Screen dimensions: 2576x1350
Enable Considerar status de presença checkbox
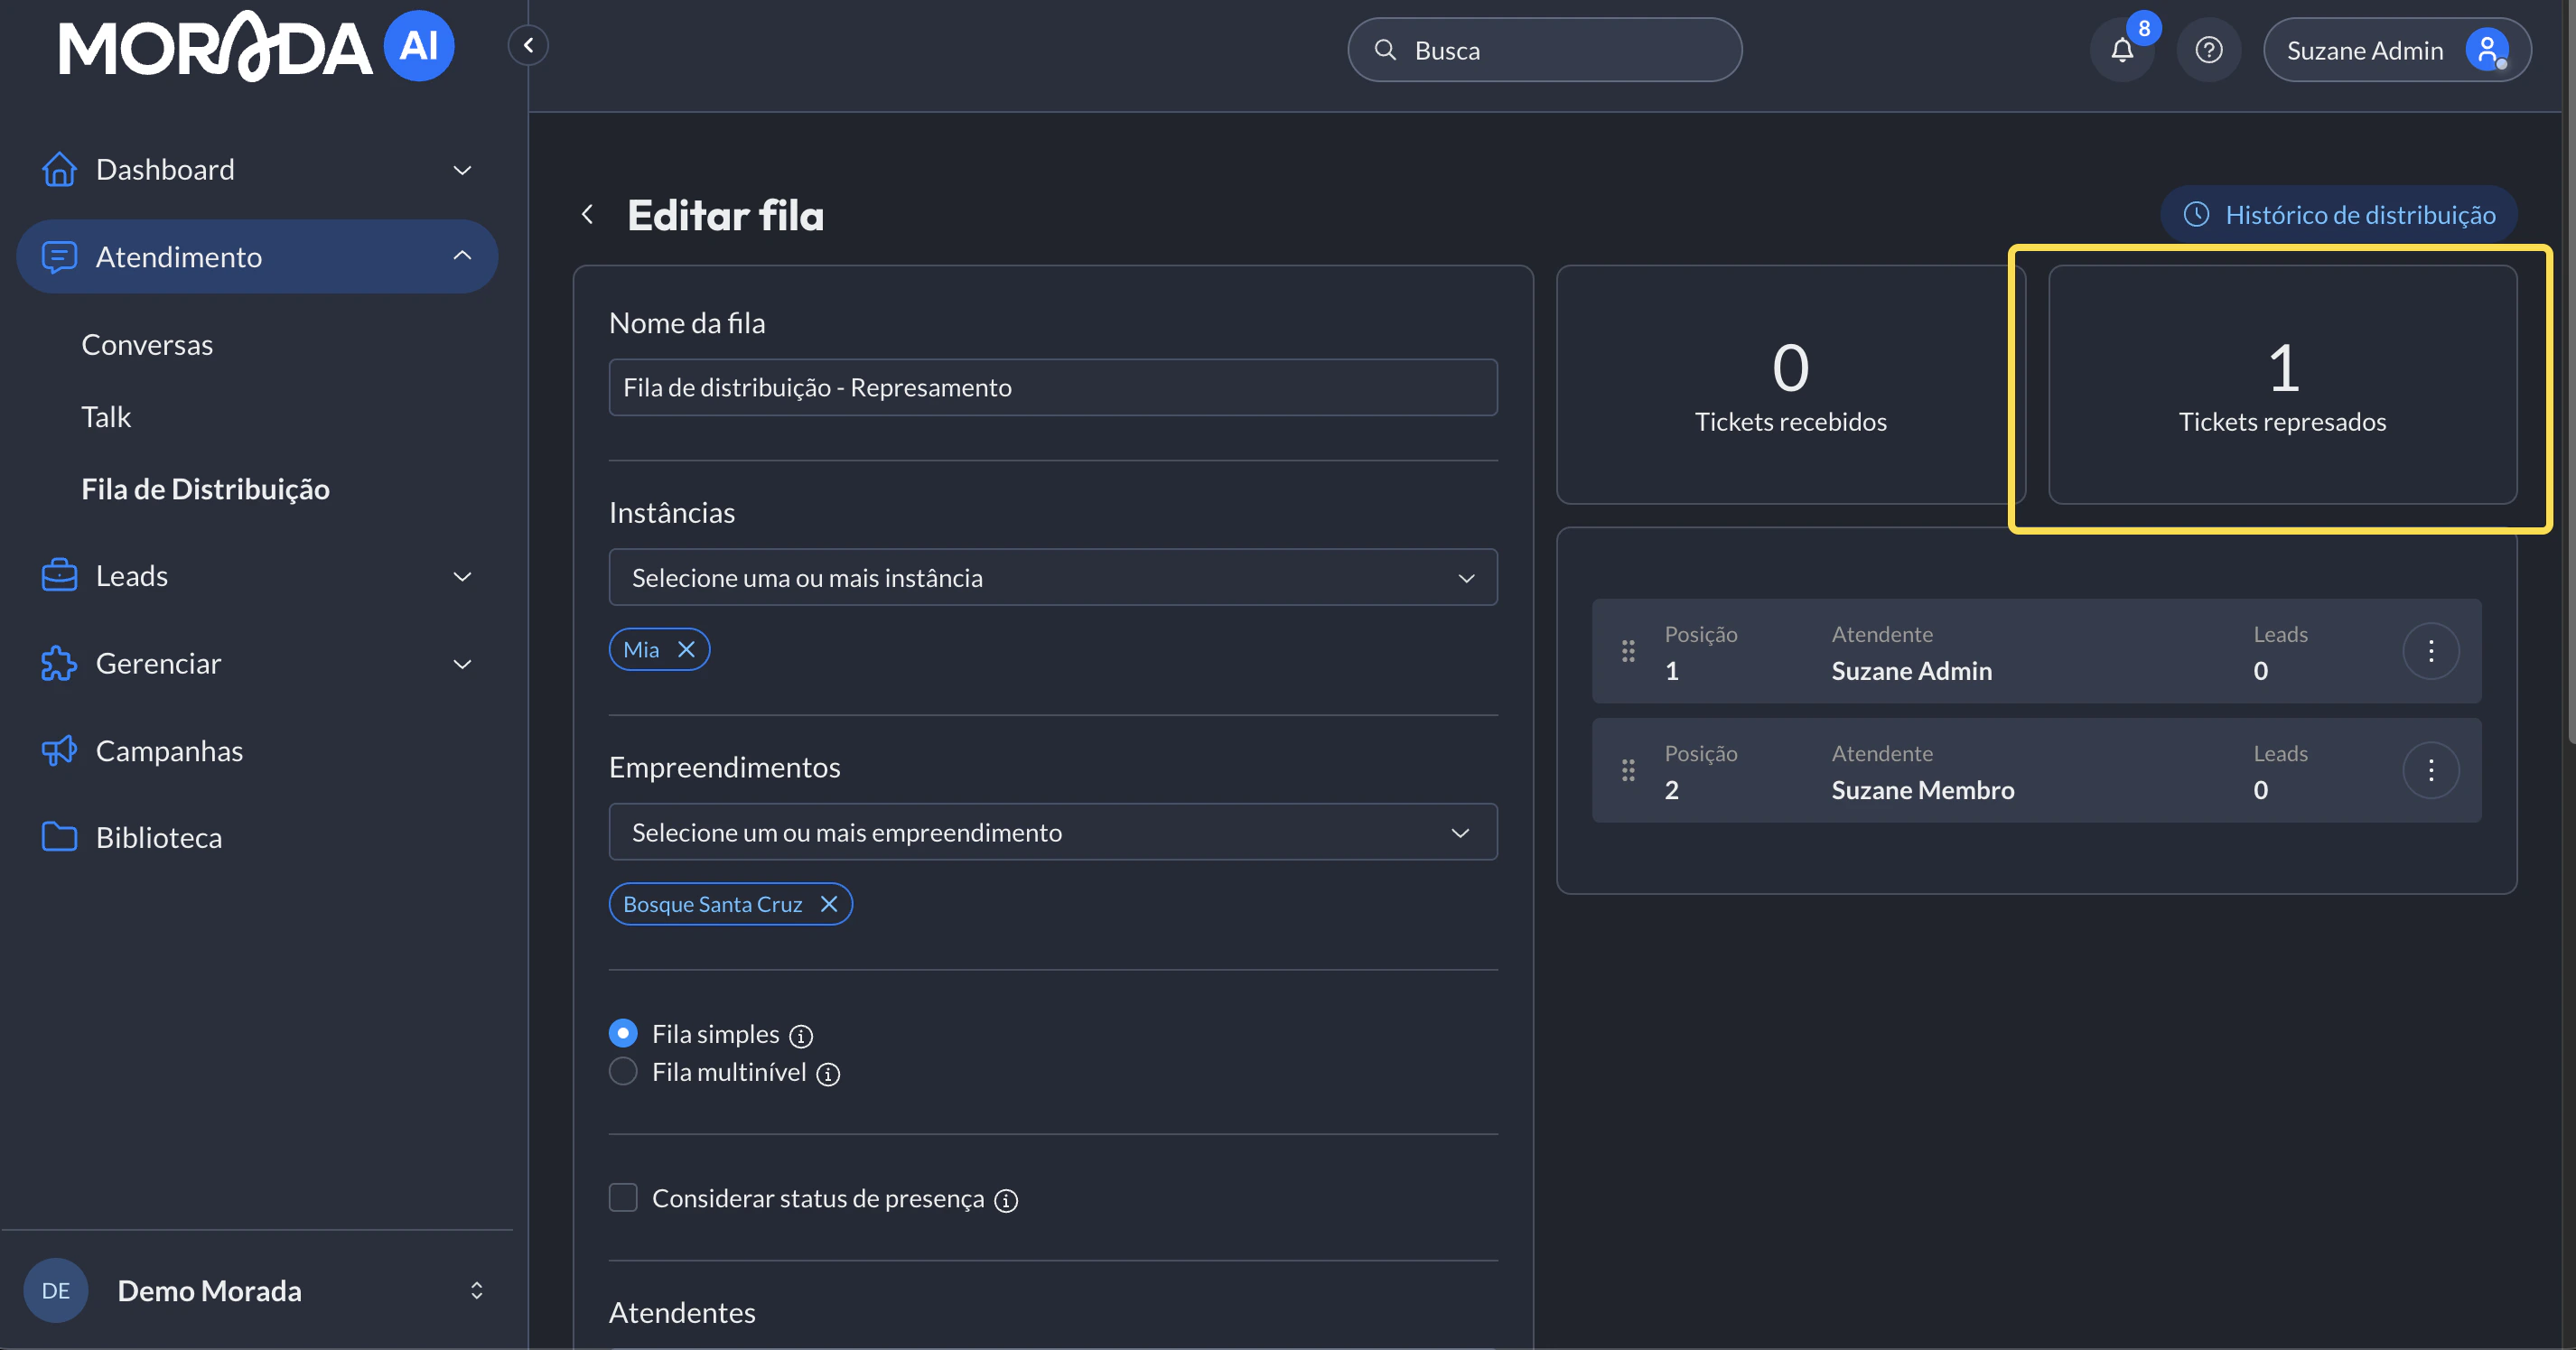click(623, 1198)
